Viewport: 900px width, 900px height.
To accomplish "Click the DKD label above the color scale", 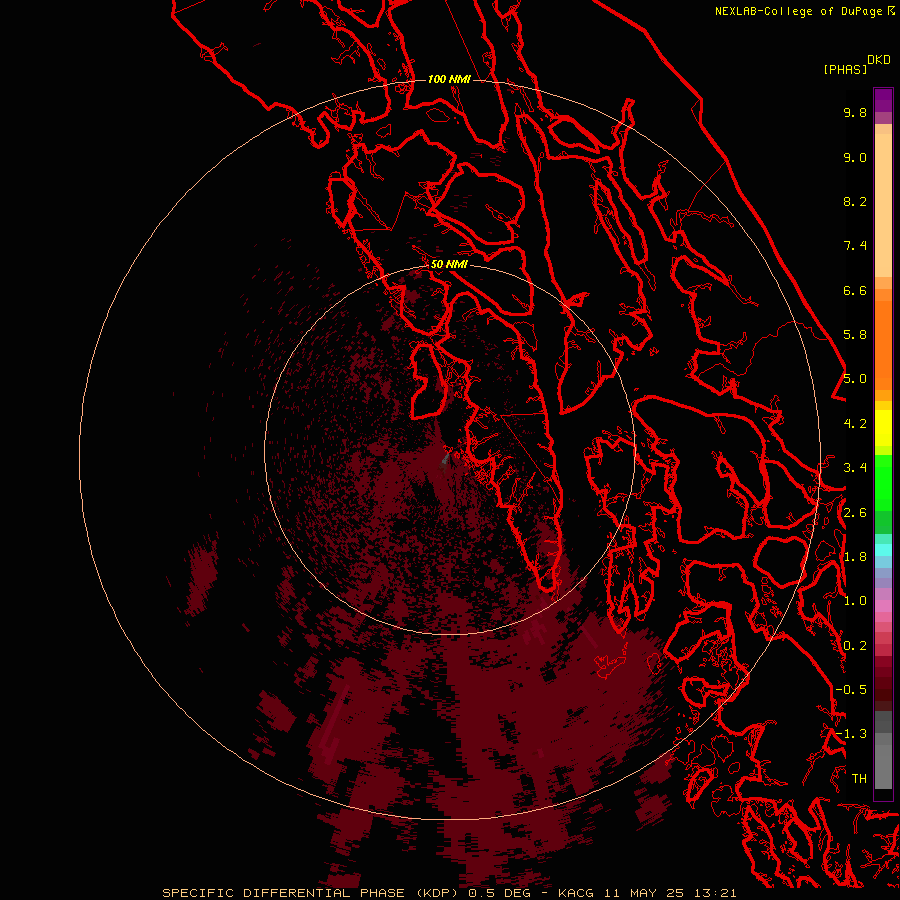I will coord(879,60).
